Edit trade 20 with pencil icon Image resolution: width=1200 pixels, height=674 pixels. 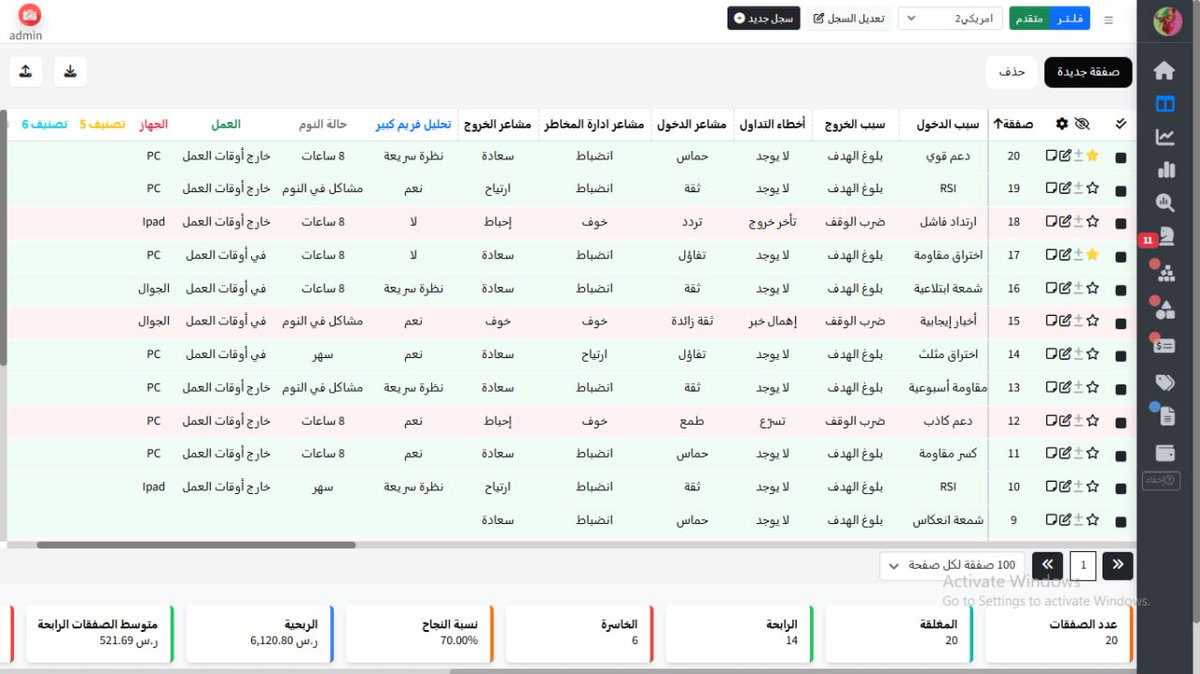(1065, 156)
